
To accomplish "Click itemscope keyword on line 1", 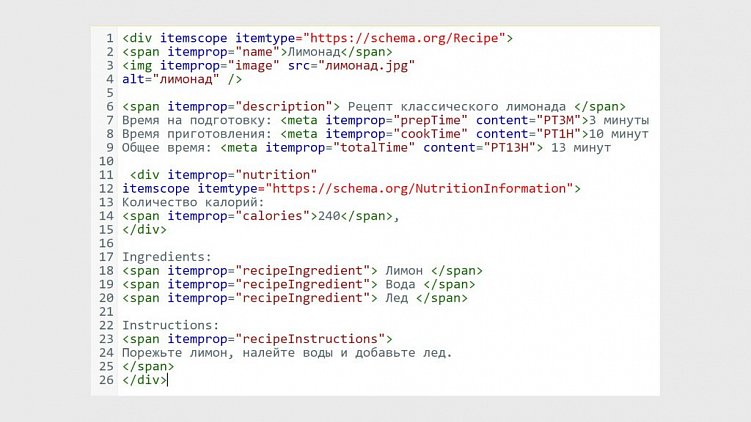I will pos(193,38).
